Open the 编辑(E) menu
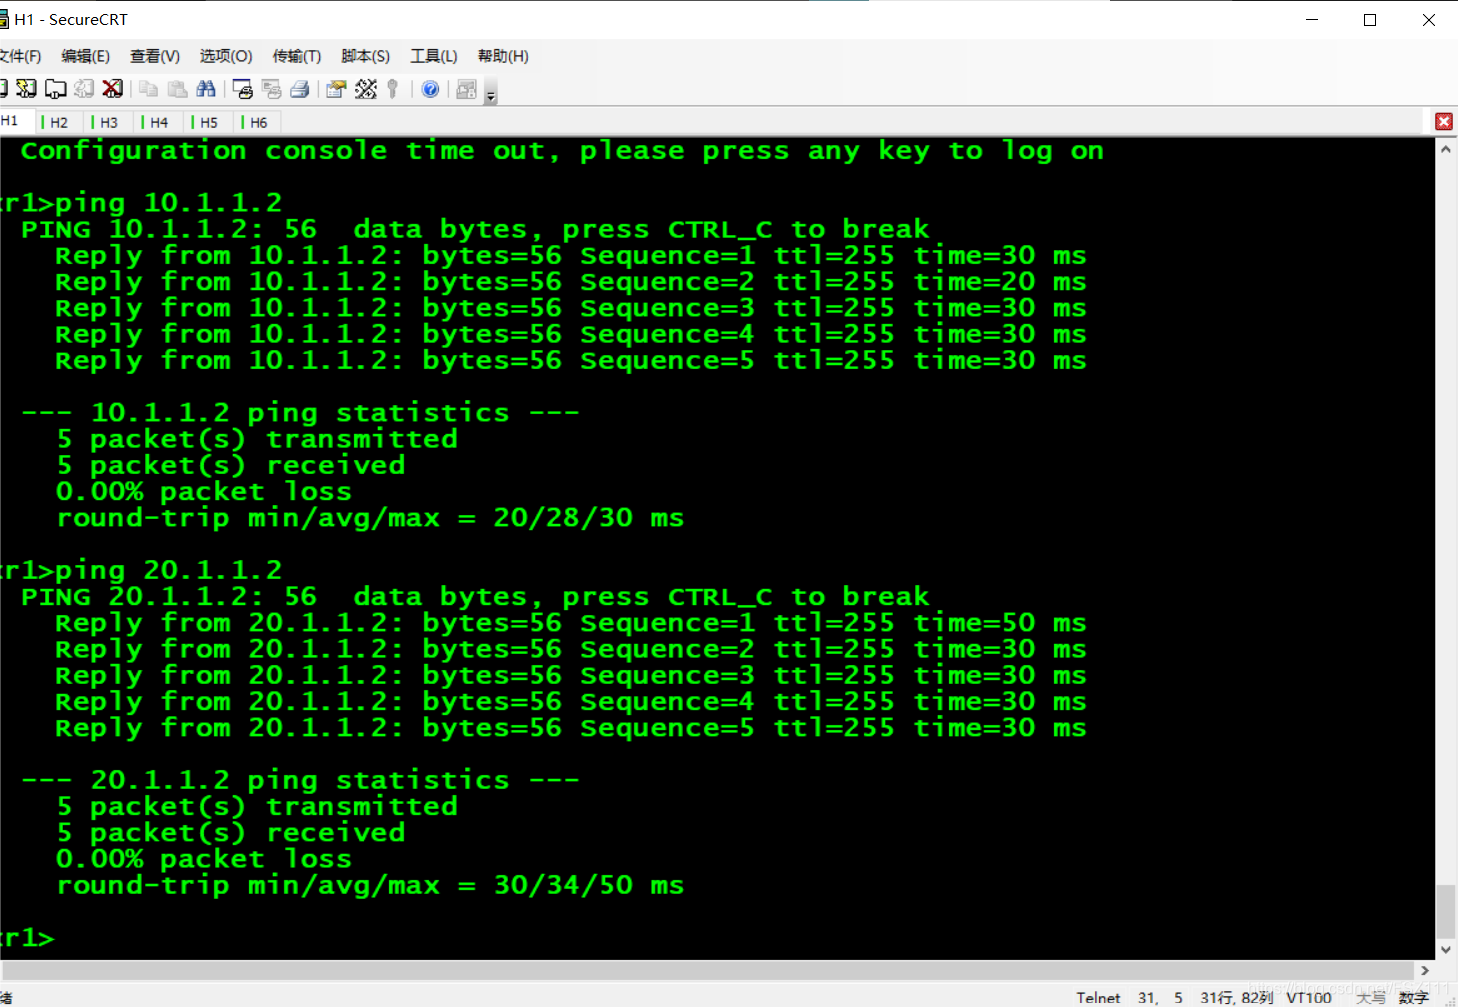The image size is (1458, 1007). click(x=85, y=56)
